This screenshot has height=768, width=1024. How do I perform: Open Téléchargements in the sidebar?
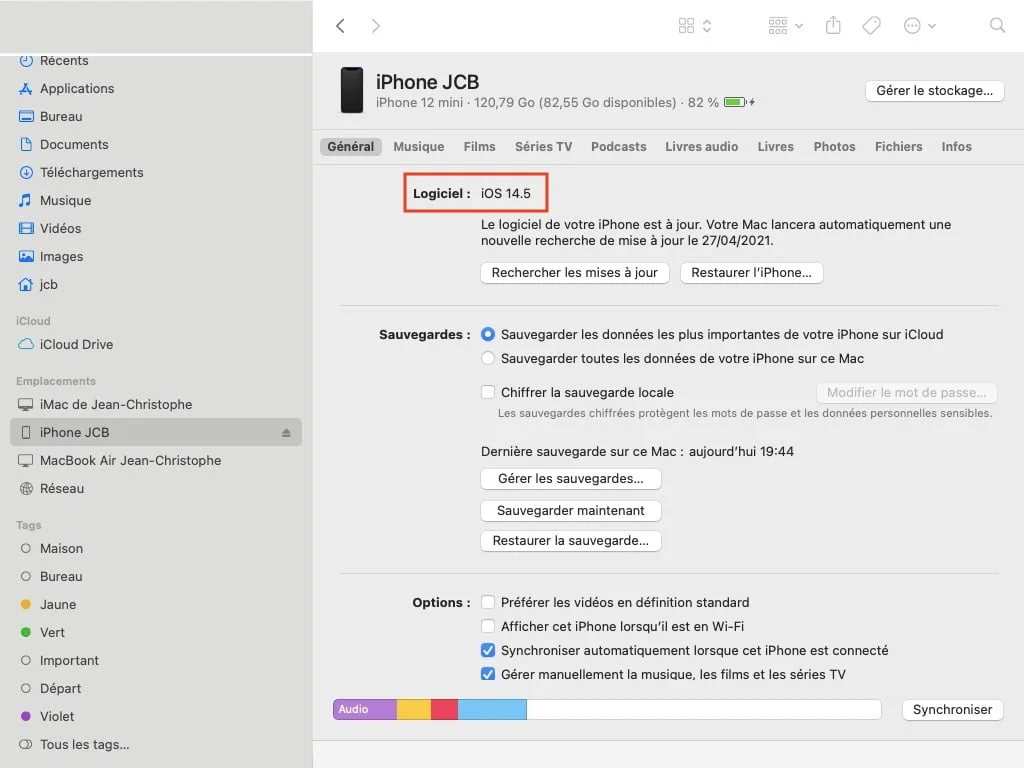[x=157, y=173]
